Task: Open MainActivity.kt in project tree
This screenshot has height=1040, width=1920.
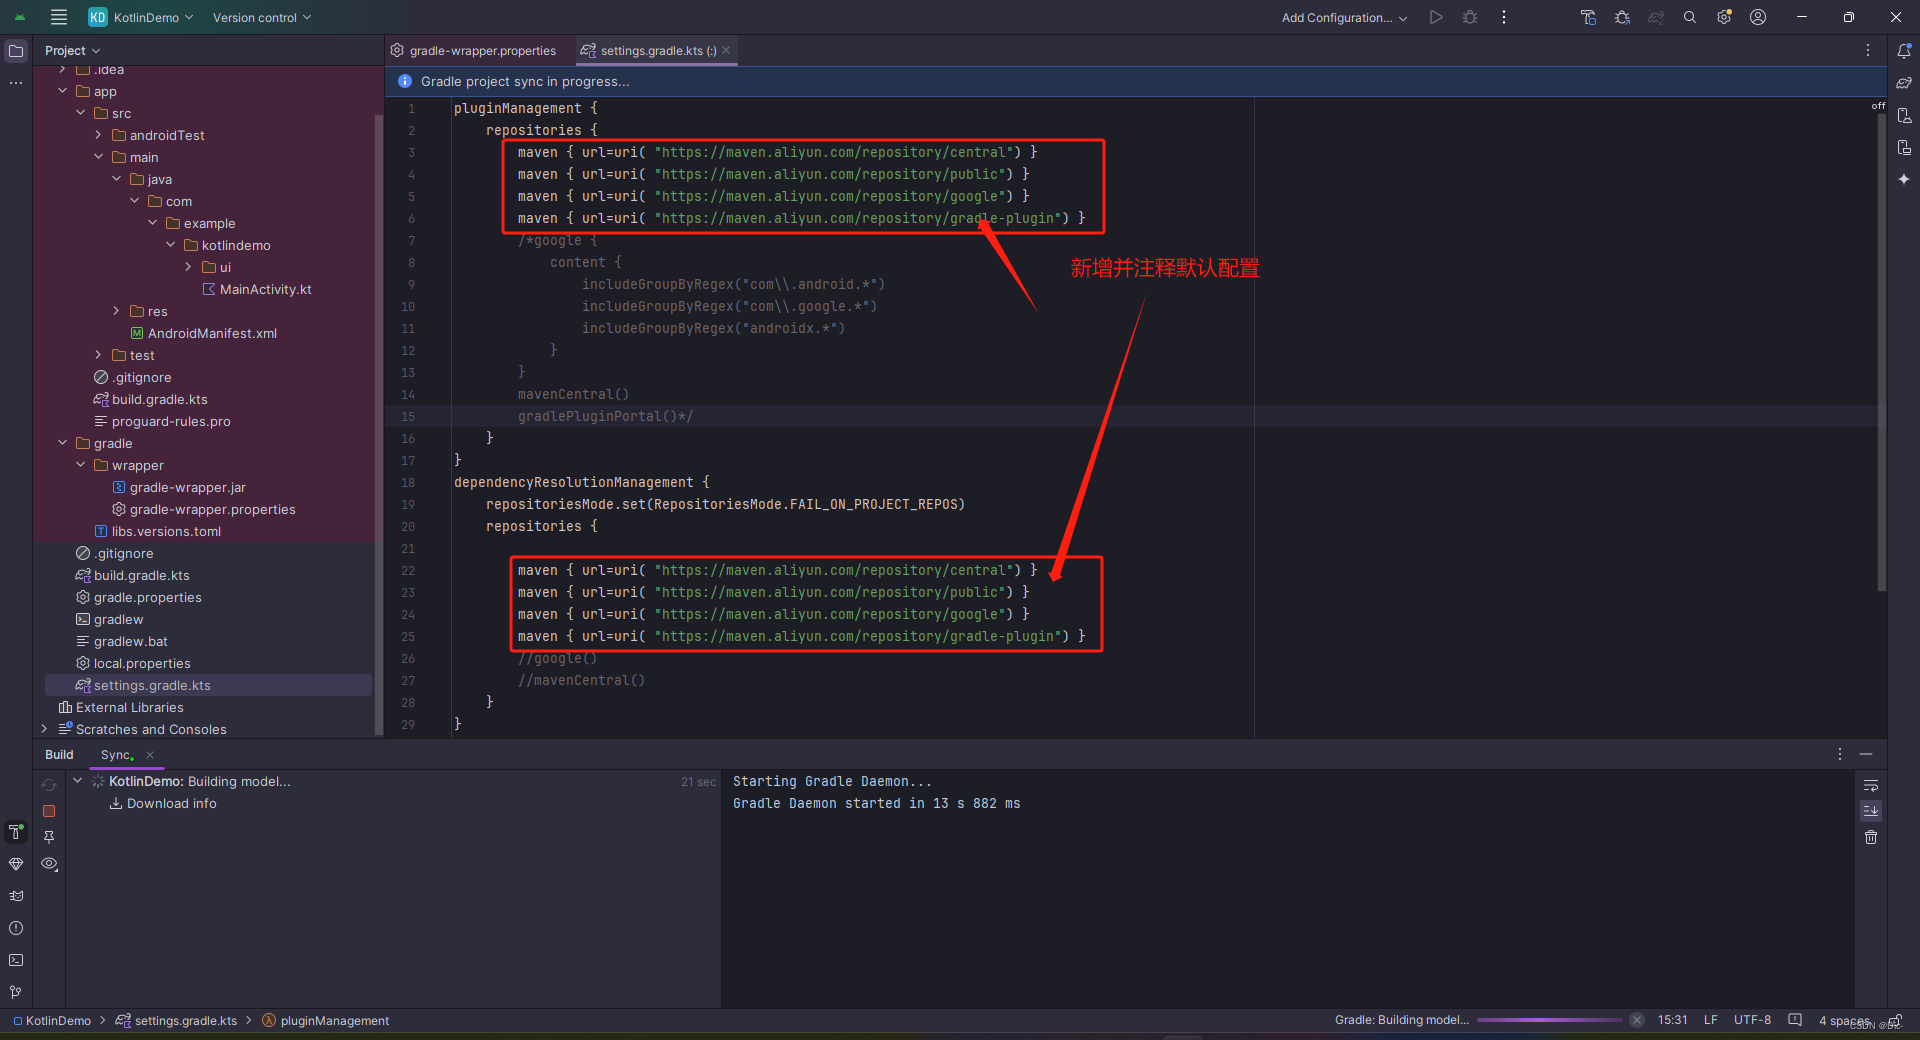Action: (257, 289)
